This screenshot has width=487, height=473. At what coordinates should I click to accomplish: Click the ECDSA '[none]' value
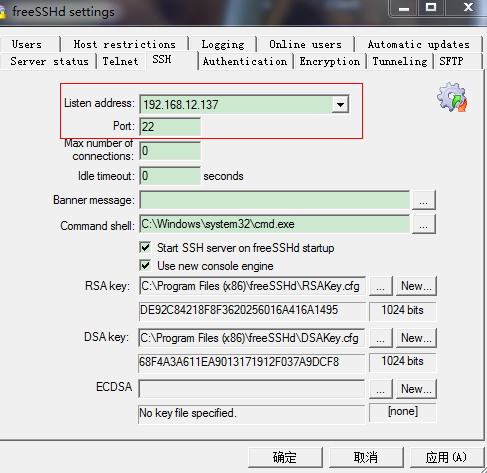point(402,412)
